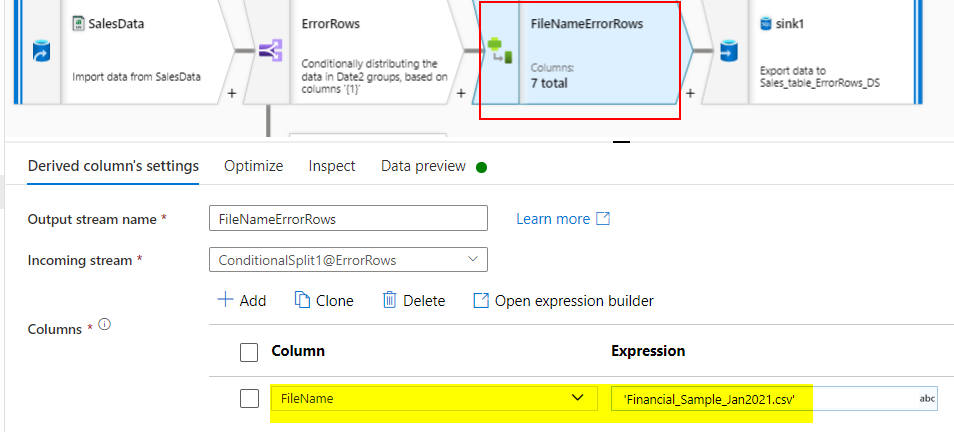Click the FileNameErrorRows derived column icon
The height and width of the screenshot is (432, 954).
click(500, 51)
